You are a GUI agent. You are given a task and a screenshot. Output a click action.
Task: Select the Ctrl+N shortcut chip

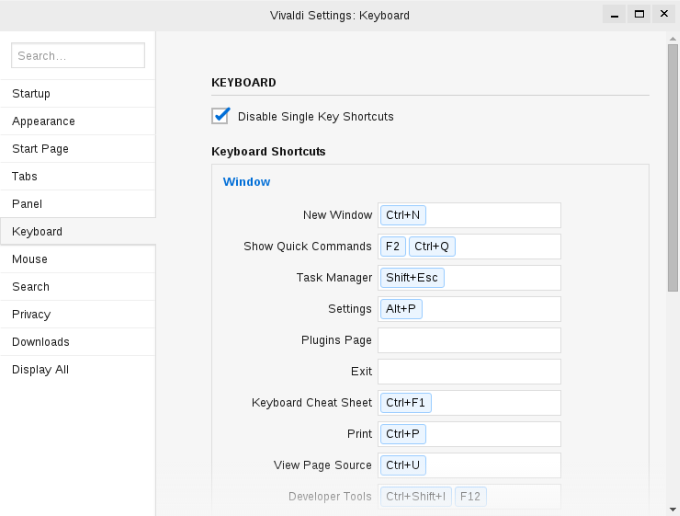pos(403,215)
